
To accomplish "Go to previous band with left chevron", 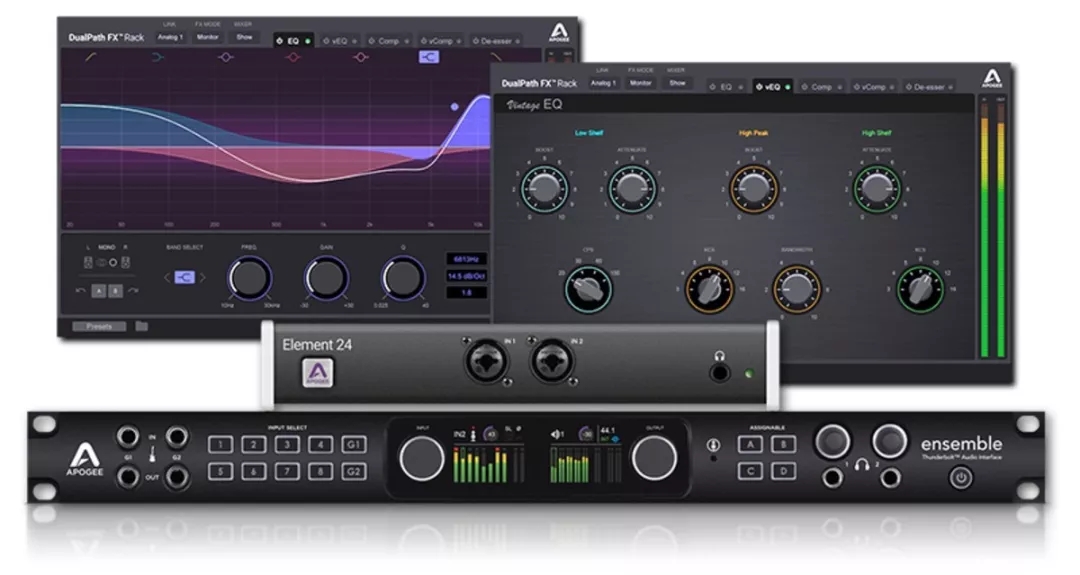I will 166,277.
